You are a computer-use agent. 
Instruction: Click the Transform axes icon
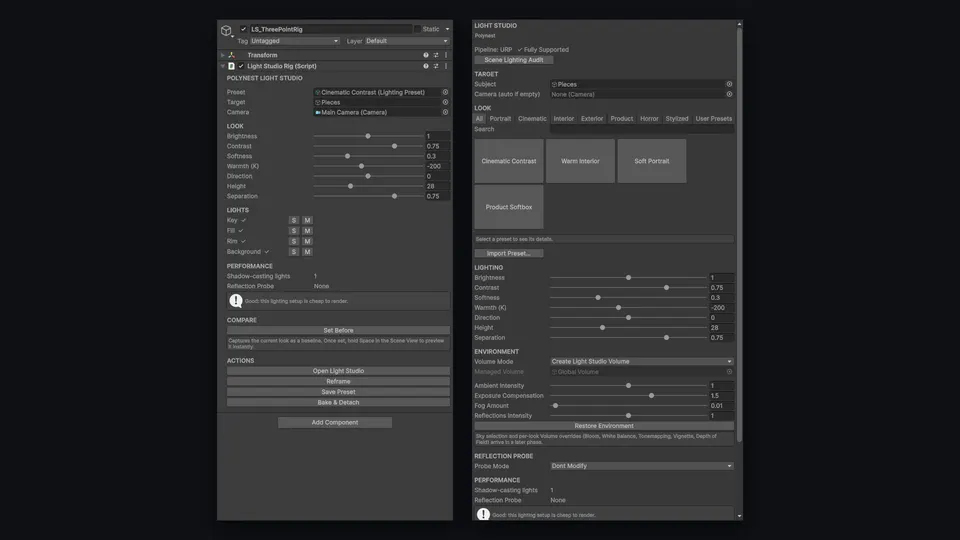pos(231,55)
